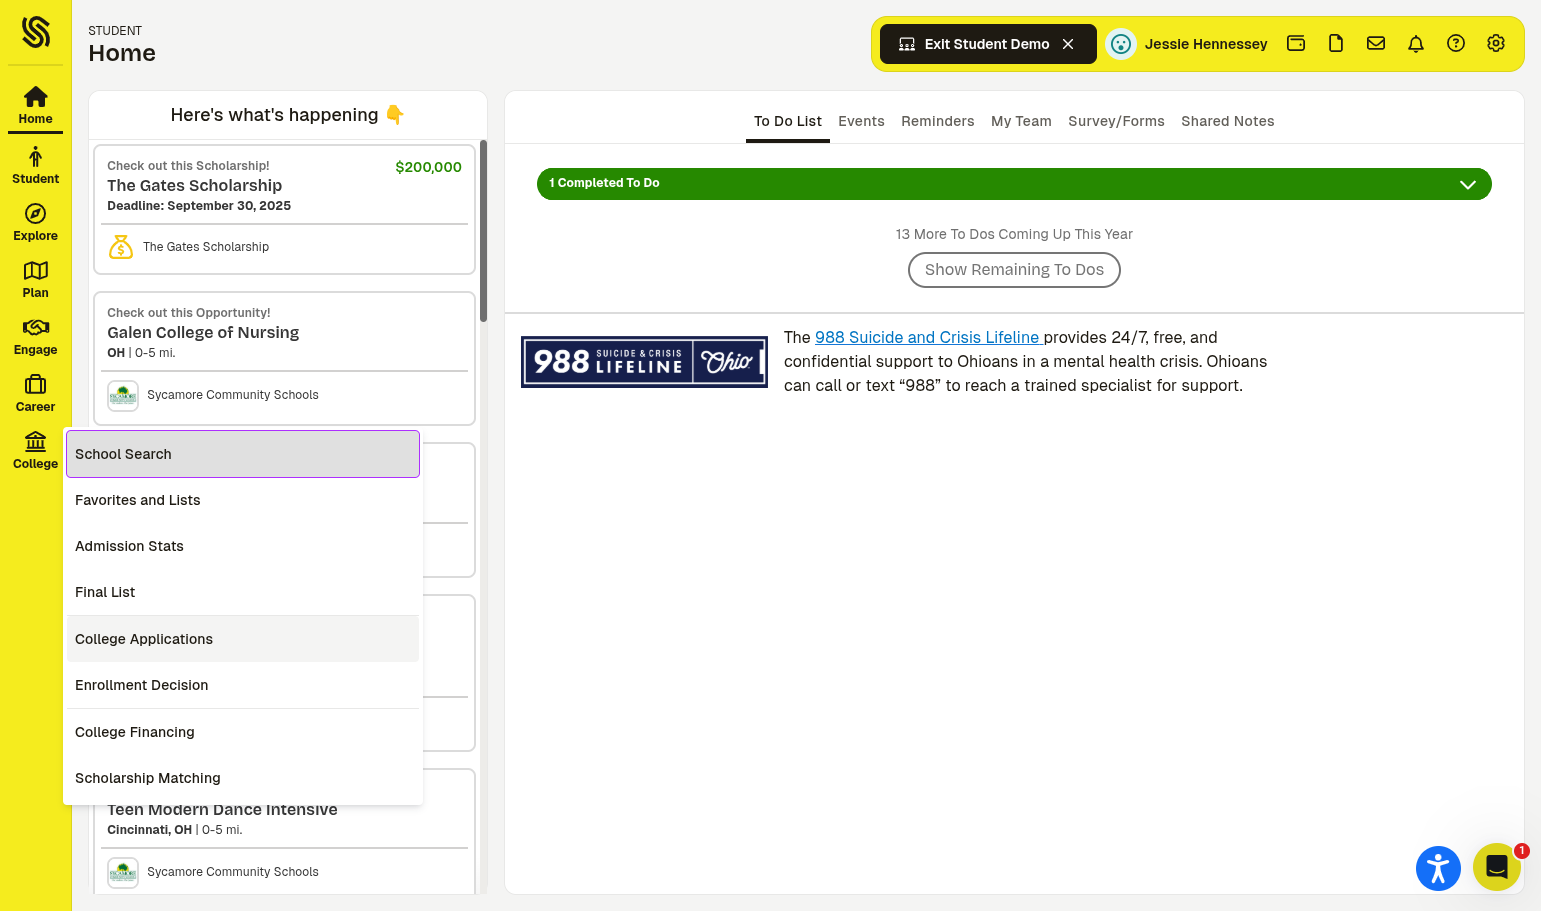
Task: Open the wallet icon in header
Action: [1296, 43]
